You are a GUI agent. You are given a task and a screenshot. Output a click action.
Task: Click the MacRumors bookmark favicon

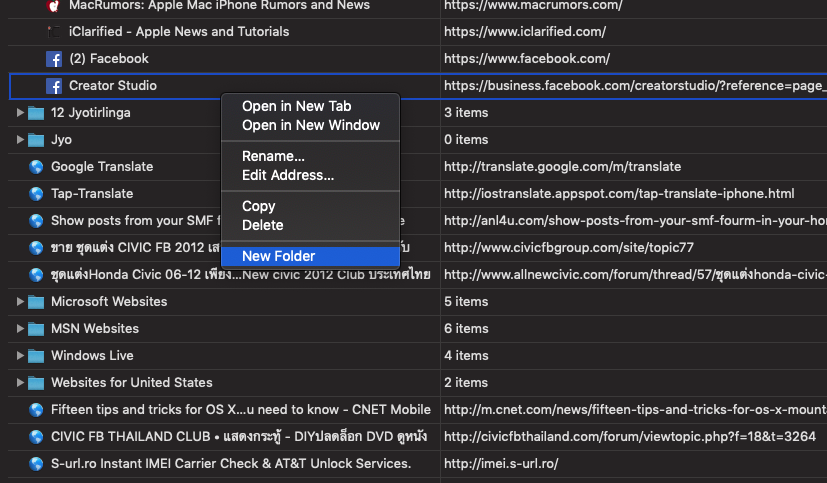click(x=54, y=5)
